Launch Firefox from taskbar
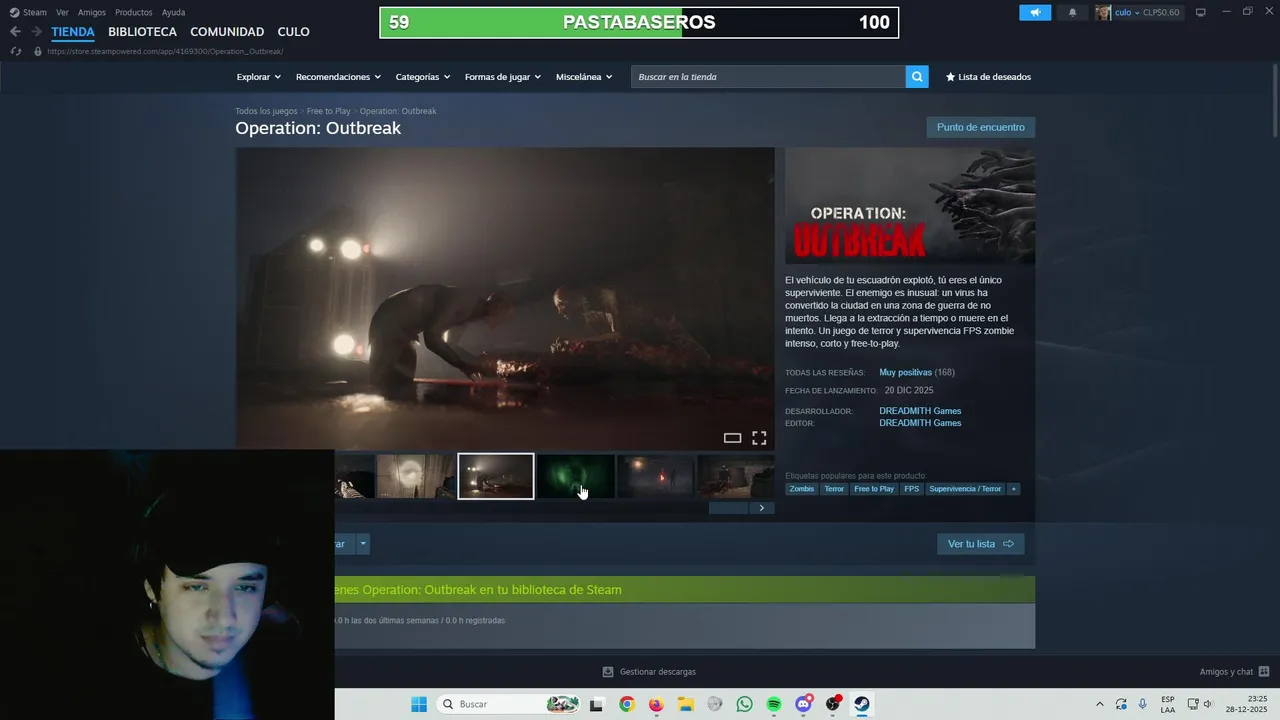The height and width of the screenshot is (720, 1280). 656,704
